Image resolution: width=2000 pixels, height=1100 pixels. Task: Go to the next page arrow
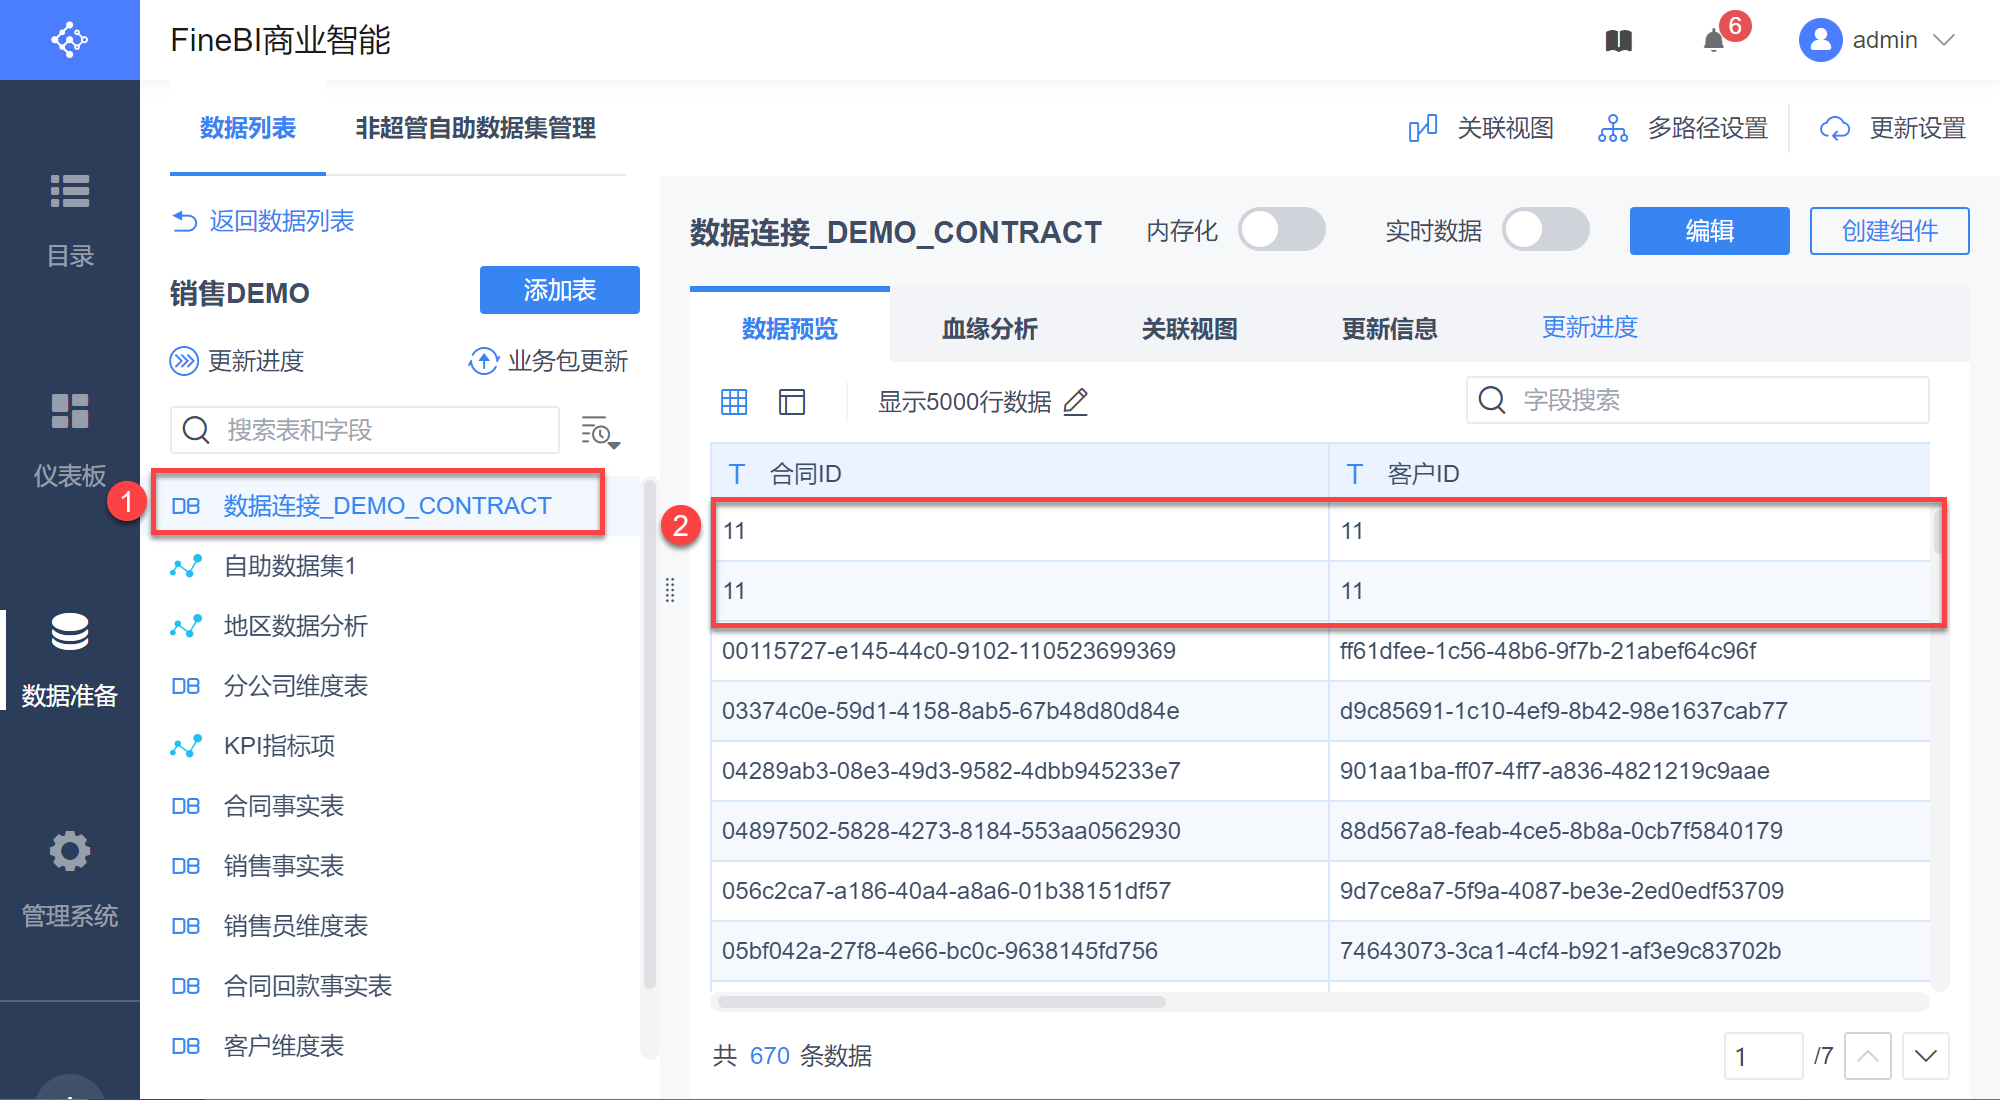point(1926,1056)
